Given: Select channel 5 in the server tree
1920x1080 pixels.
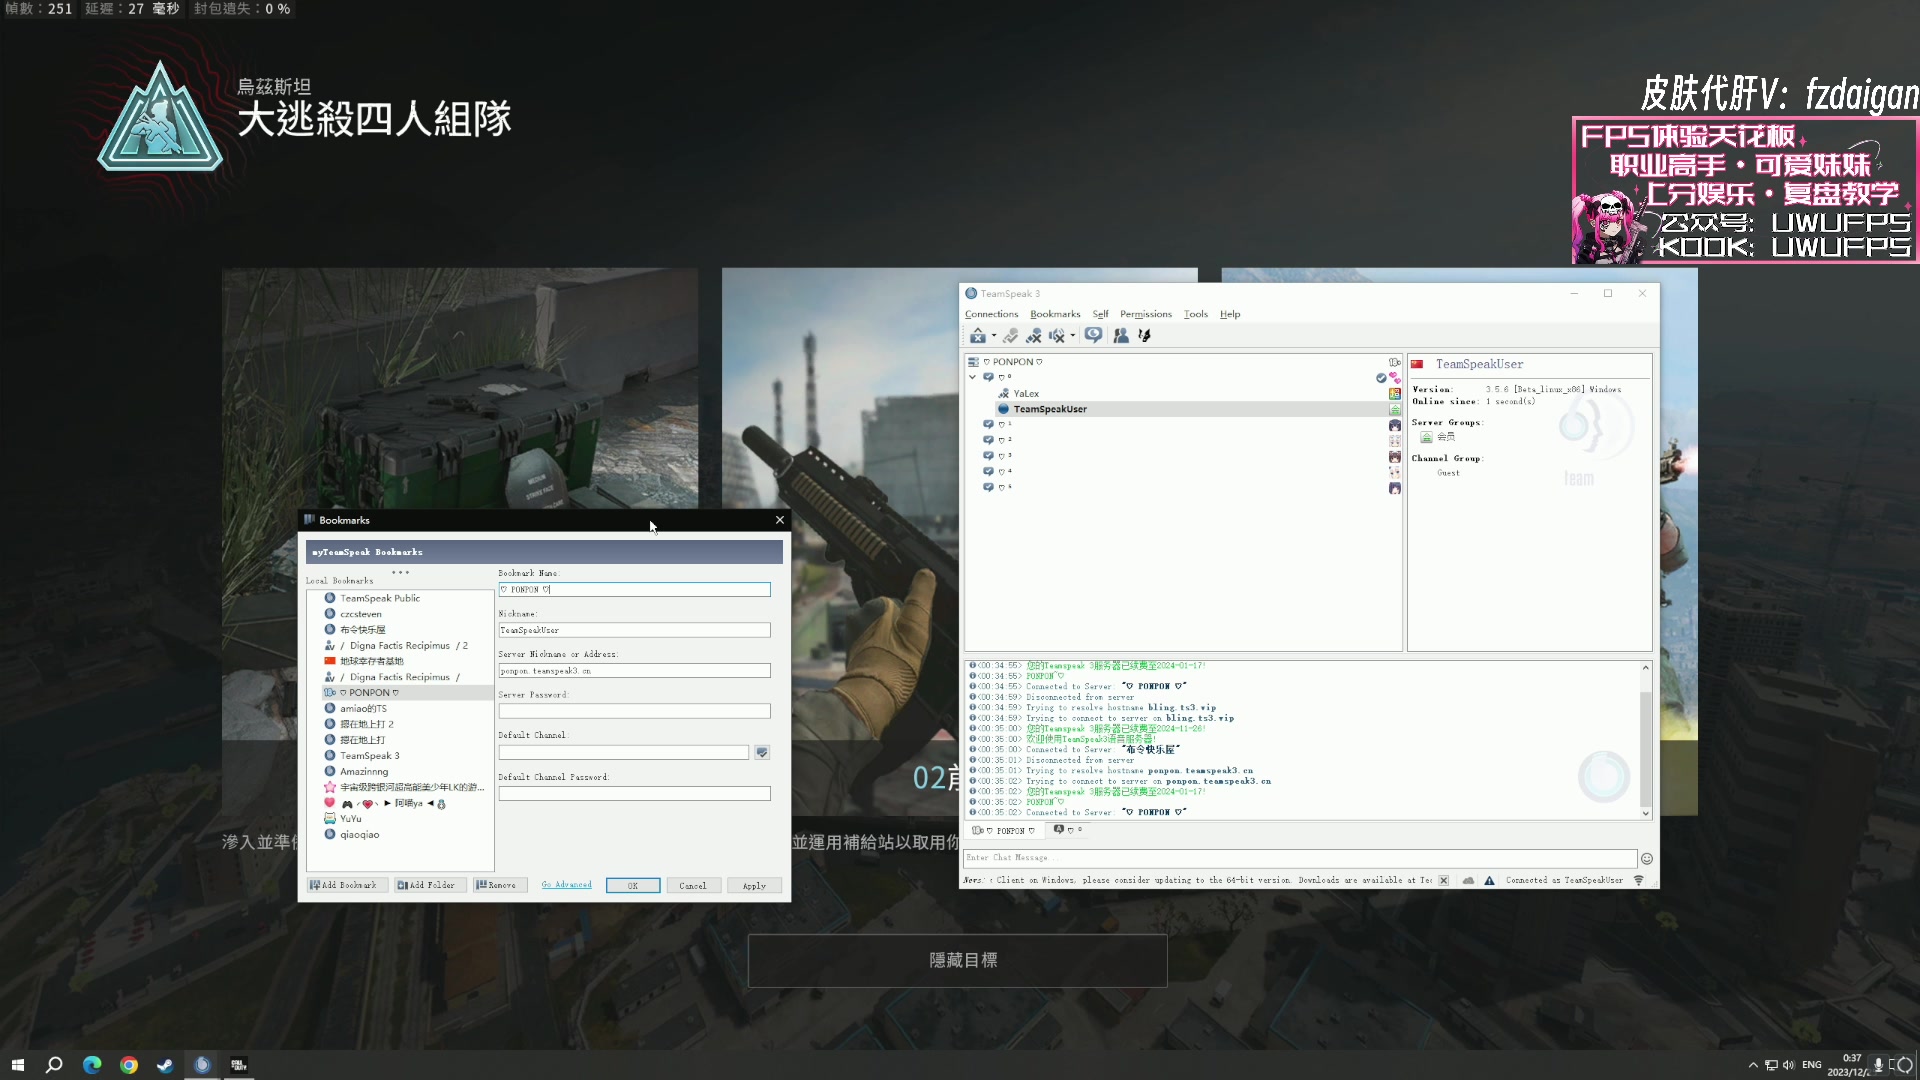Looking at the screenshot, I should (x=997, y=488).
